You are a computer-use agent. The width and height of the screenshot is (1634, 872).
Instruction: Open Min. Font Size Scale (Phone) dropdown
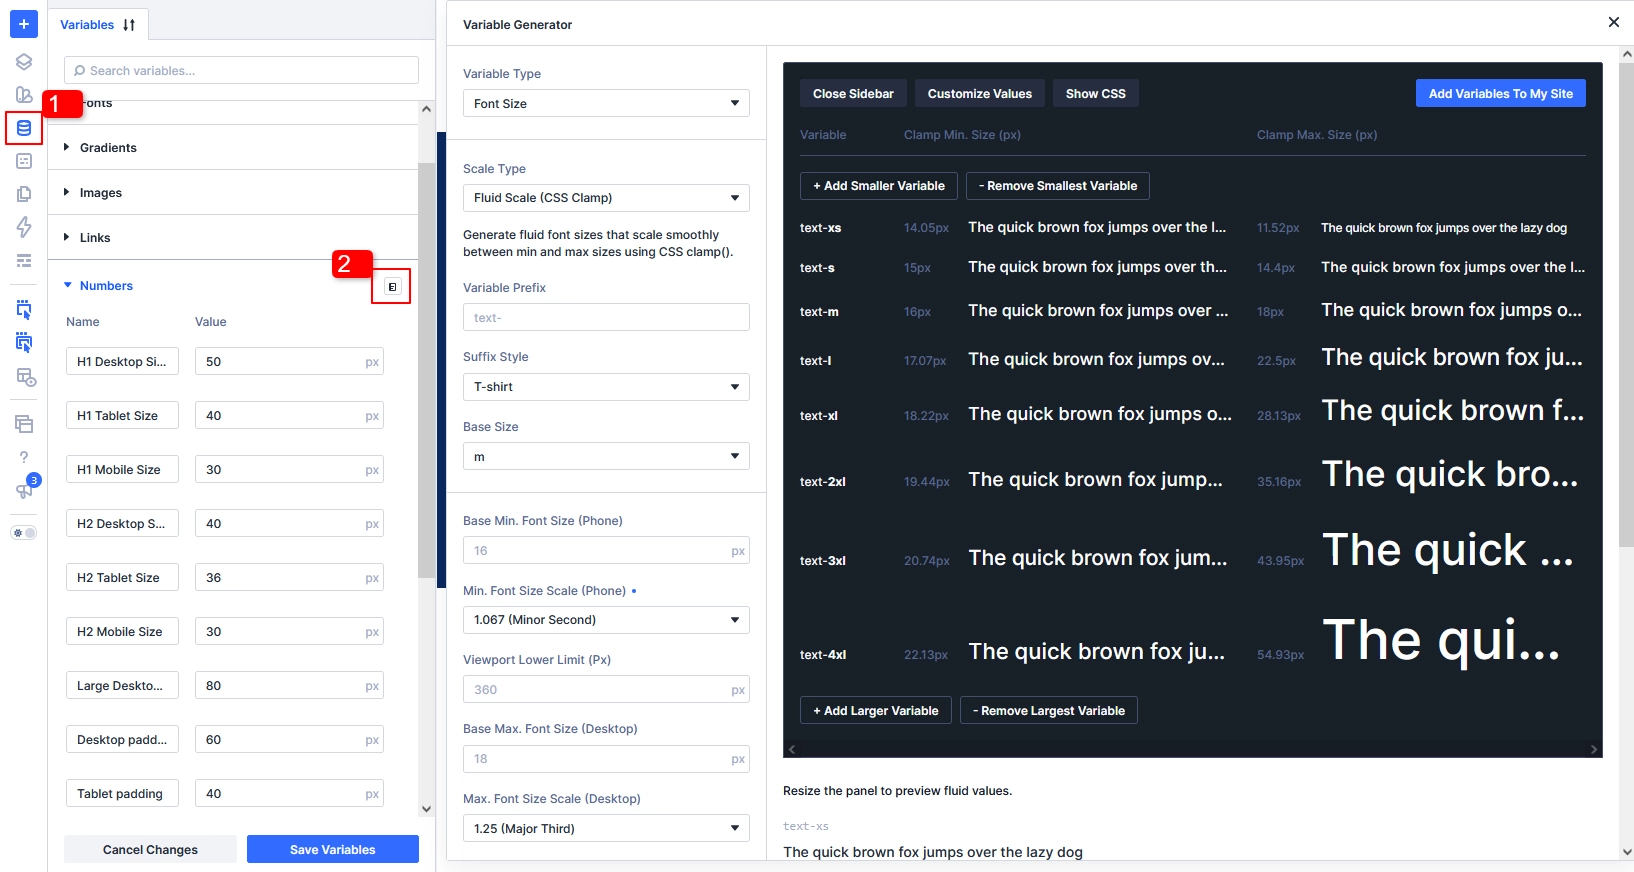[x=606, y=620]
